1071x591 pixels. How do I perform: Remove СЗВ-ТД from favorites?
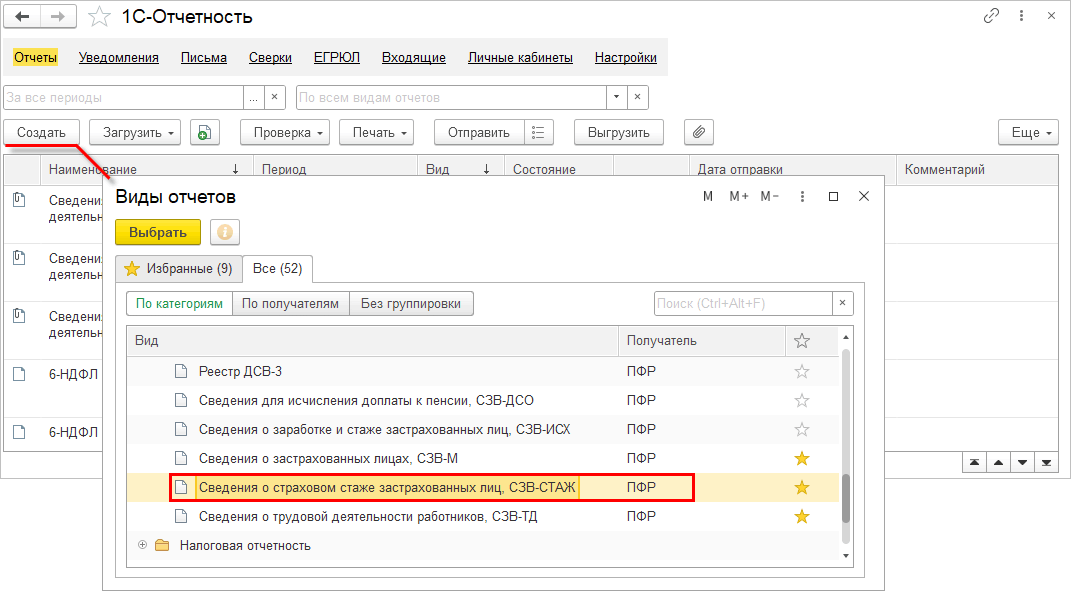(x=802, y=517)
